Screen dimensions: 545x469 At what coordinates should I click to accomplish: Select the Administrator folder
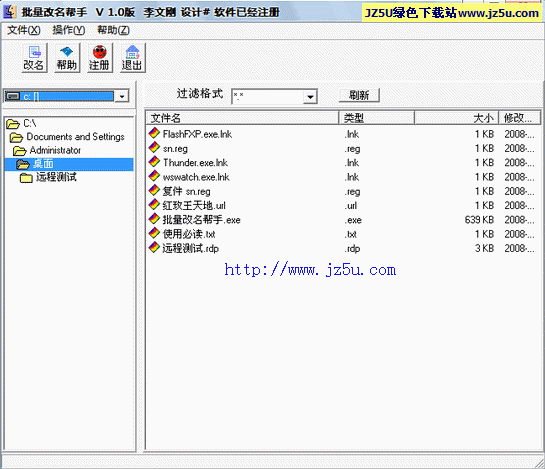point(47,151)
